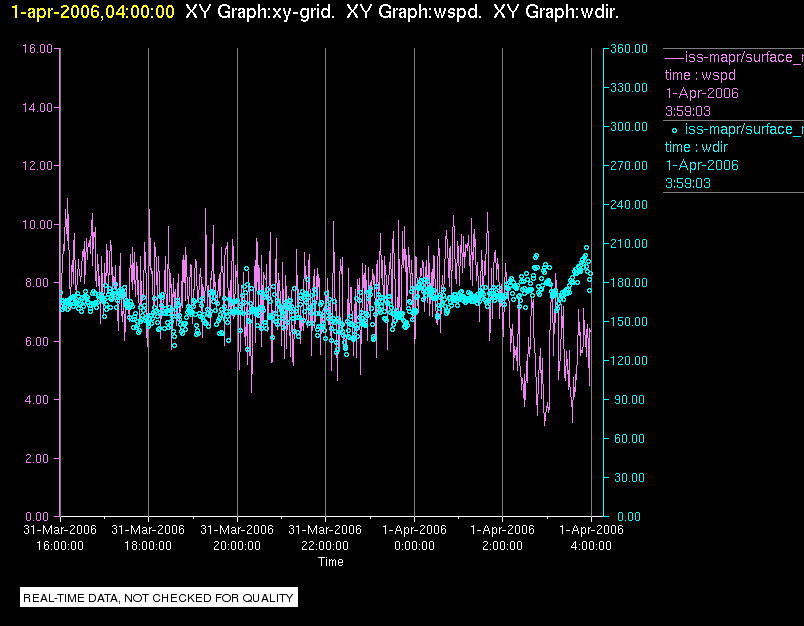Click the 30.00 label on right axis
Screen dimensions: 804x626
coord(630,477)
